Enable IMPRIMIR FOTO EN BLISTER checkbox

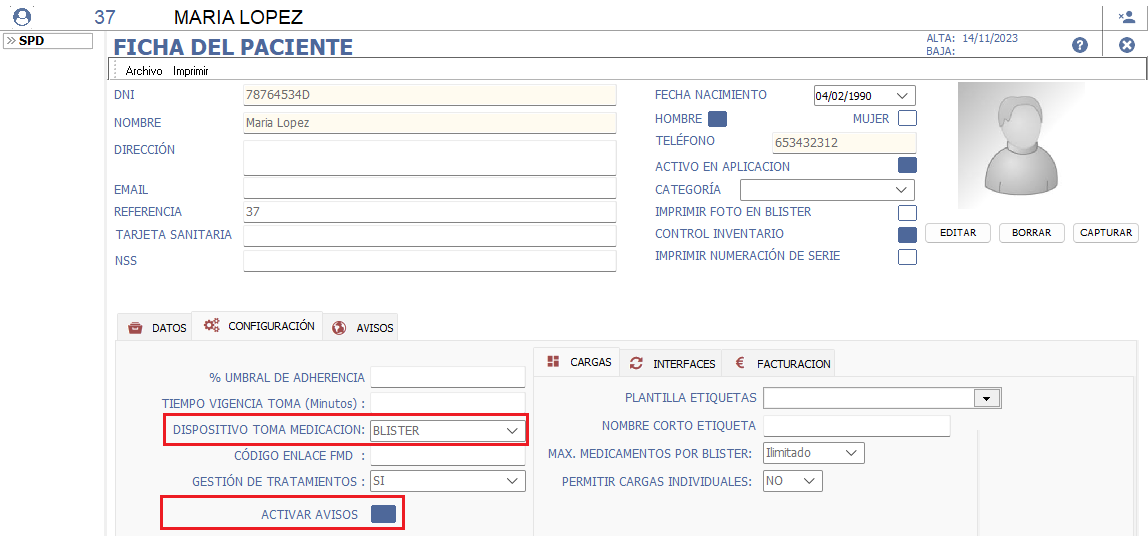click(x=907, y=212)
